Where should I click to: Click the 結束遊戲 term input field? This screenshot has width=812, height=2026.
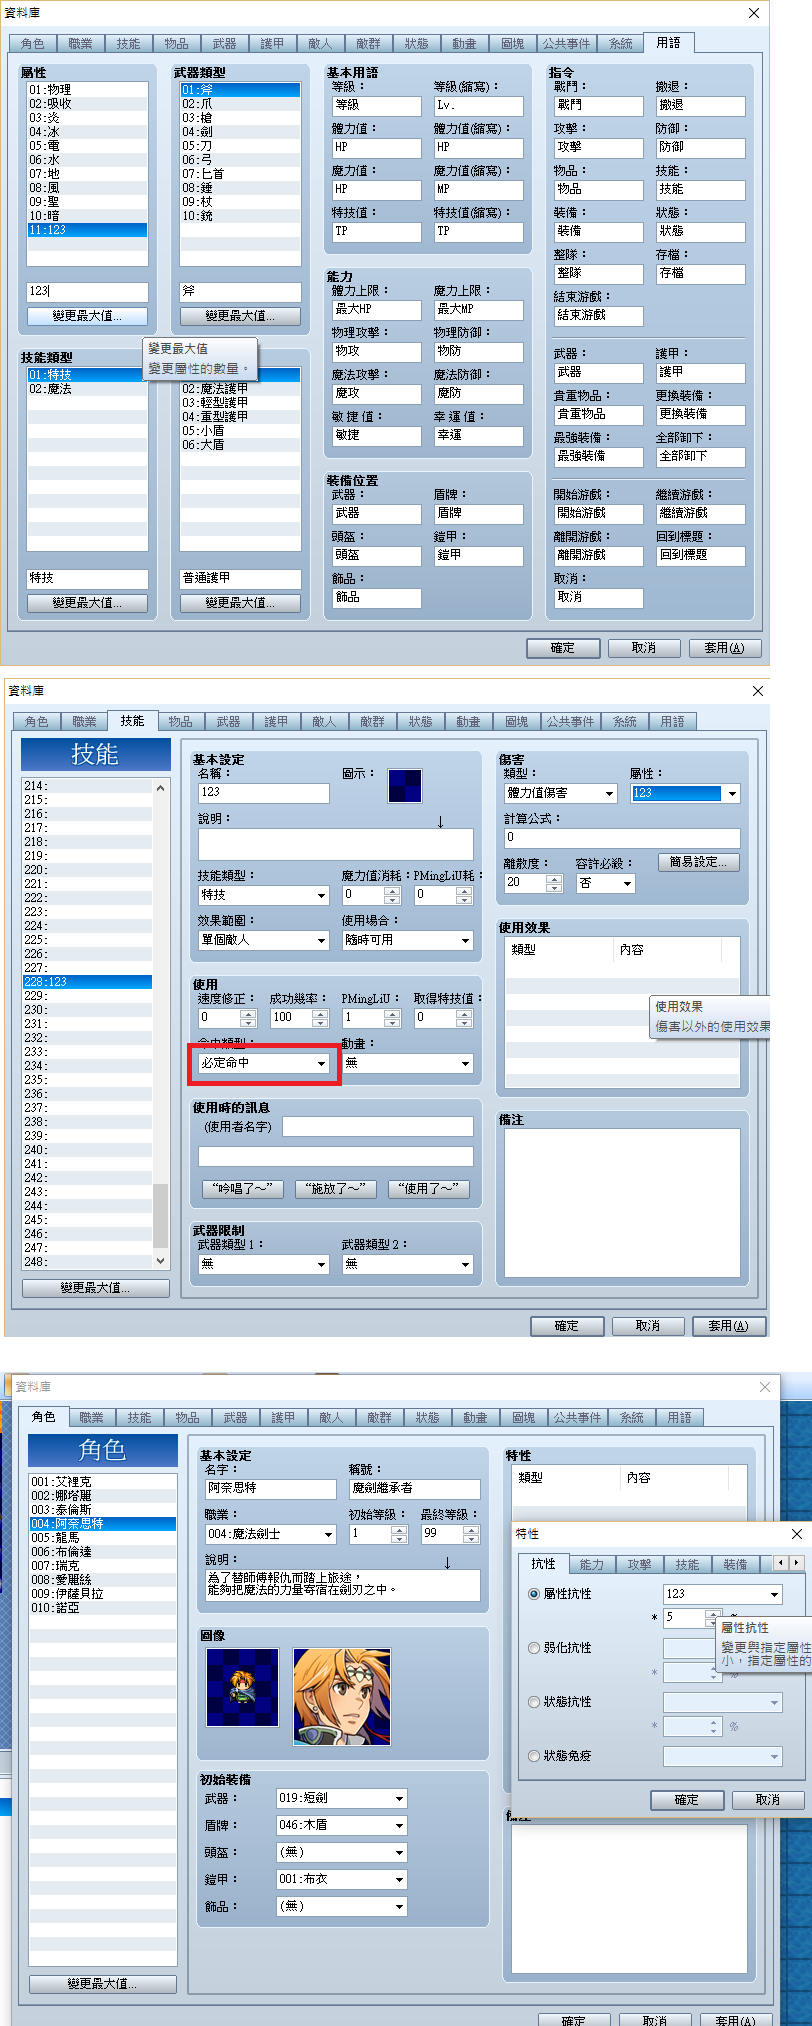coord(599,316)
